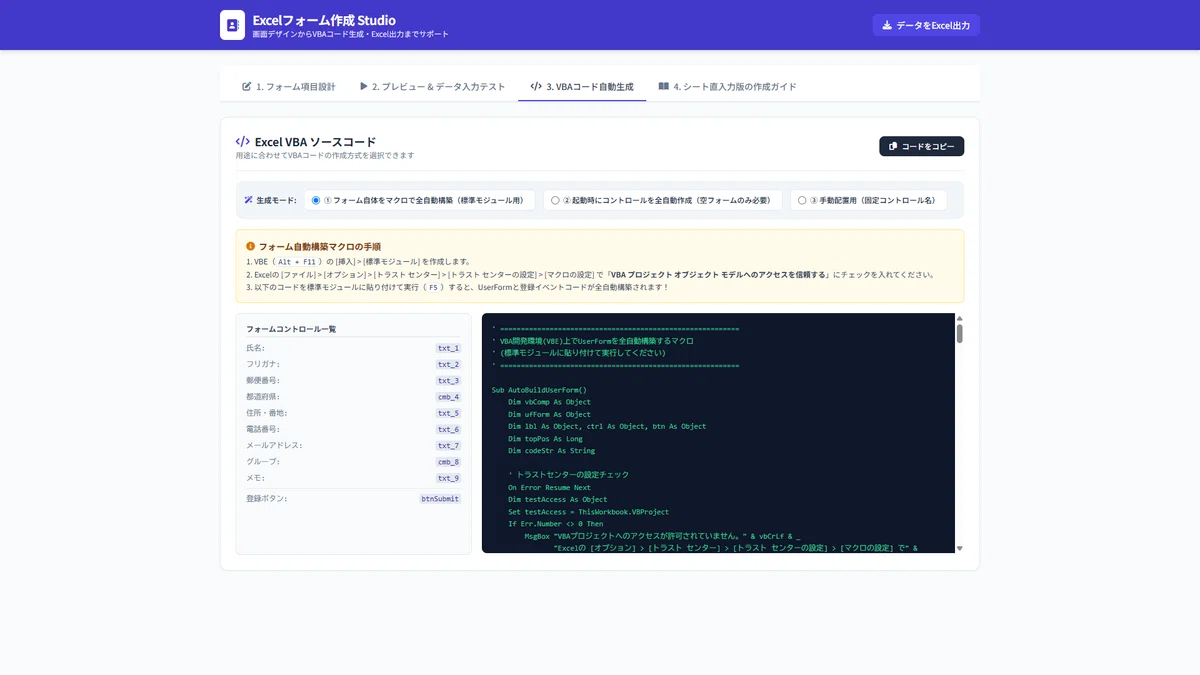Click the txt_1 control name for 氏名
This screenshot has width=1200, height=675.
[x=448, y=348]
